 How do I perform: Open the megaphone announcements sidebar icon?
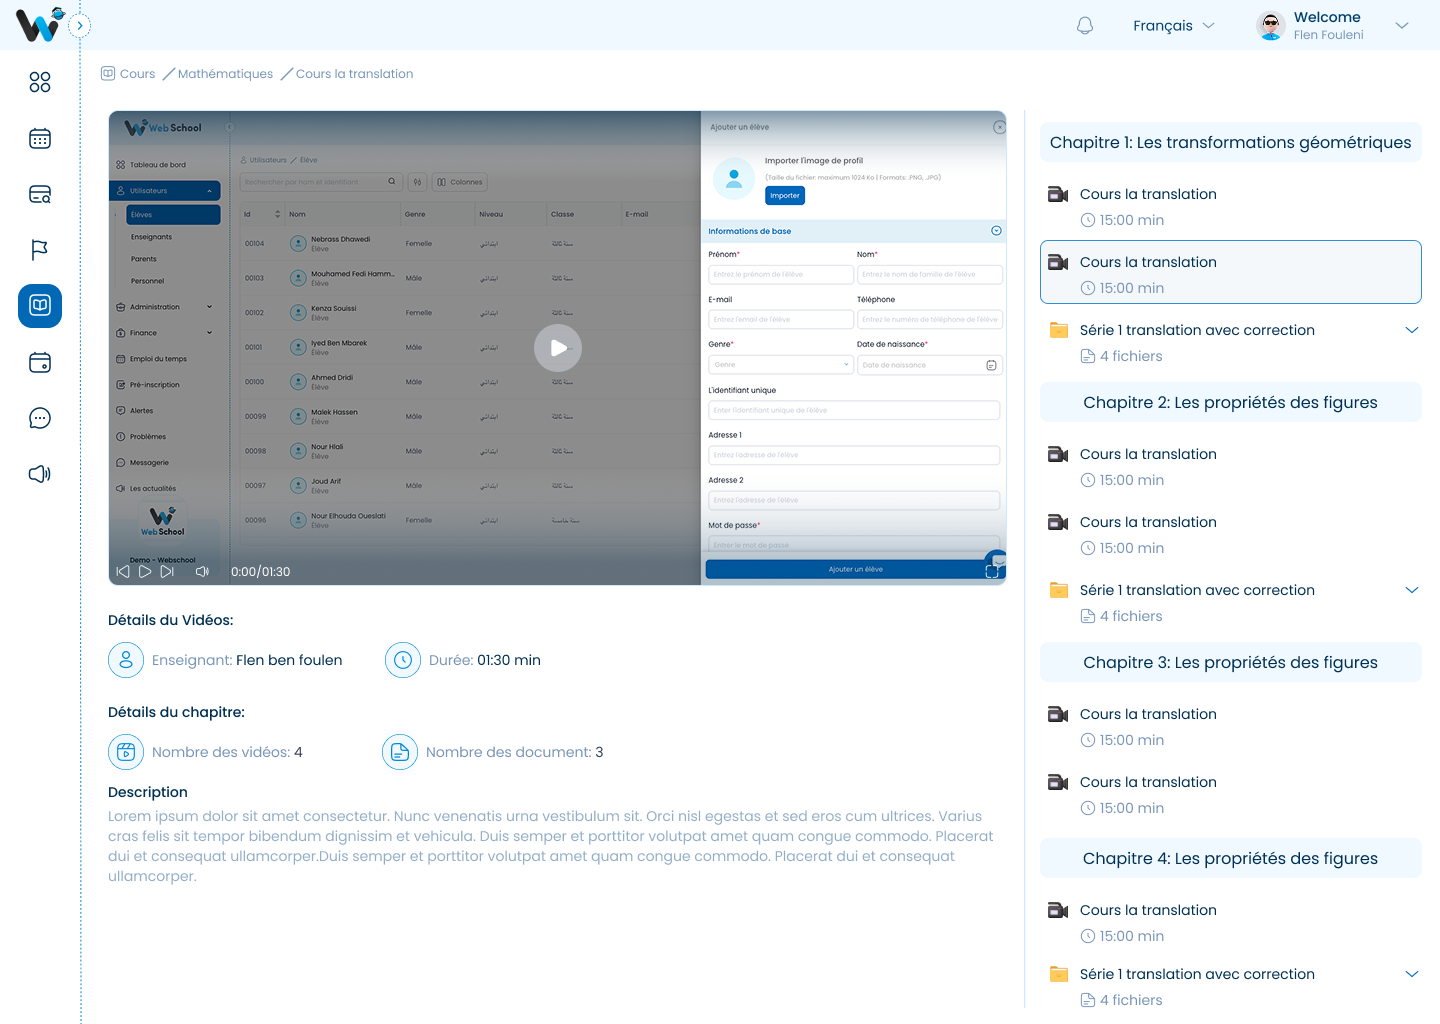click(x=40, y=474)
